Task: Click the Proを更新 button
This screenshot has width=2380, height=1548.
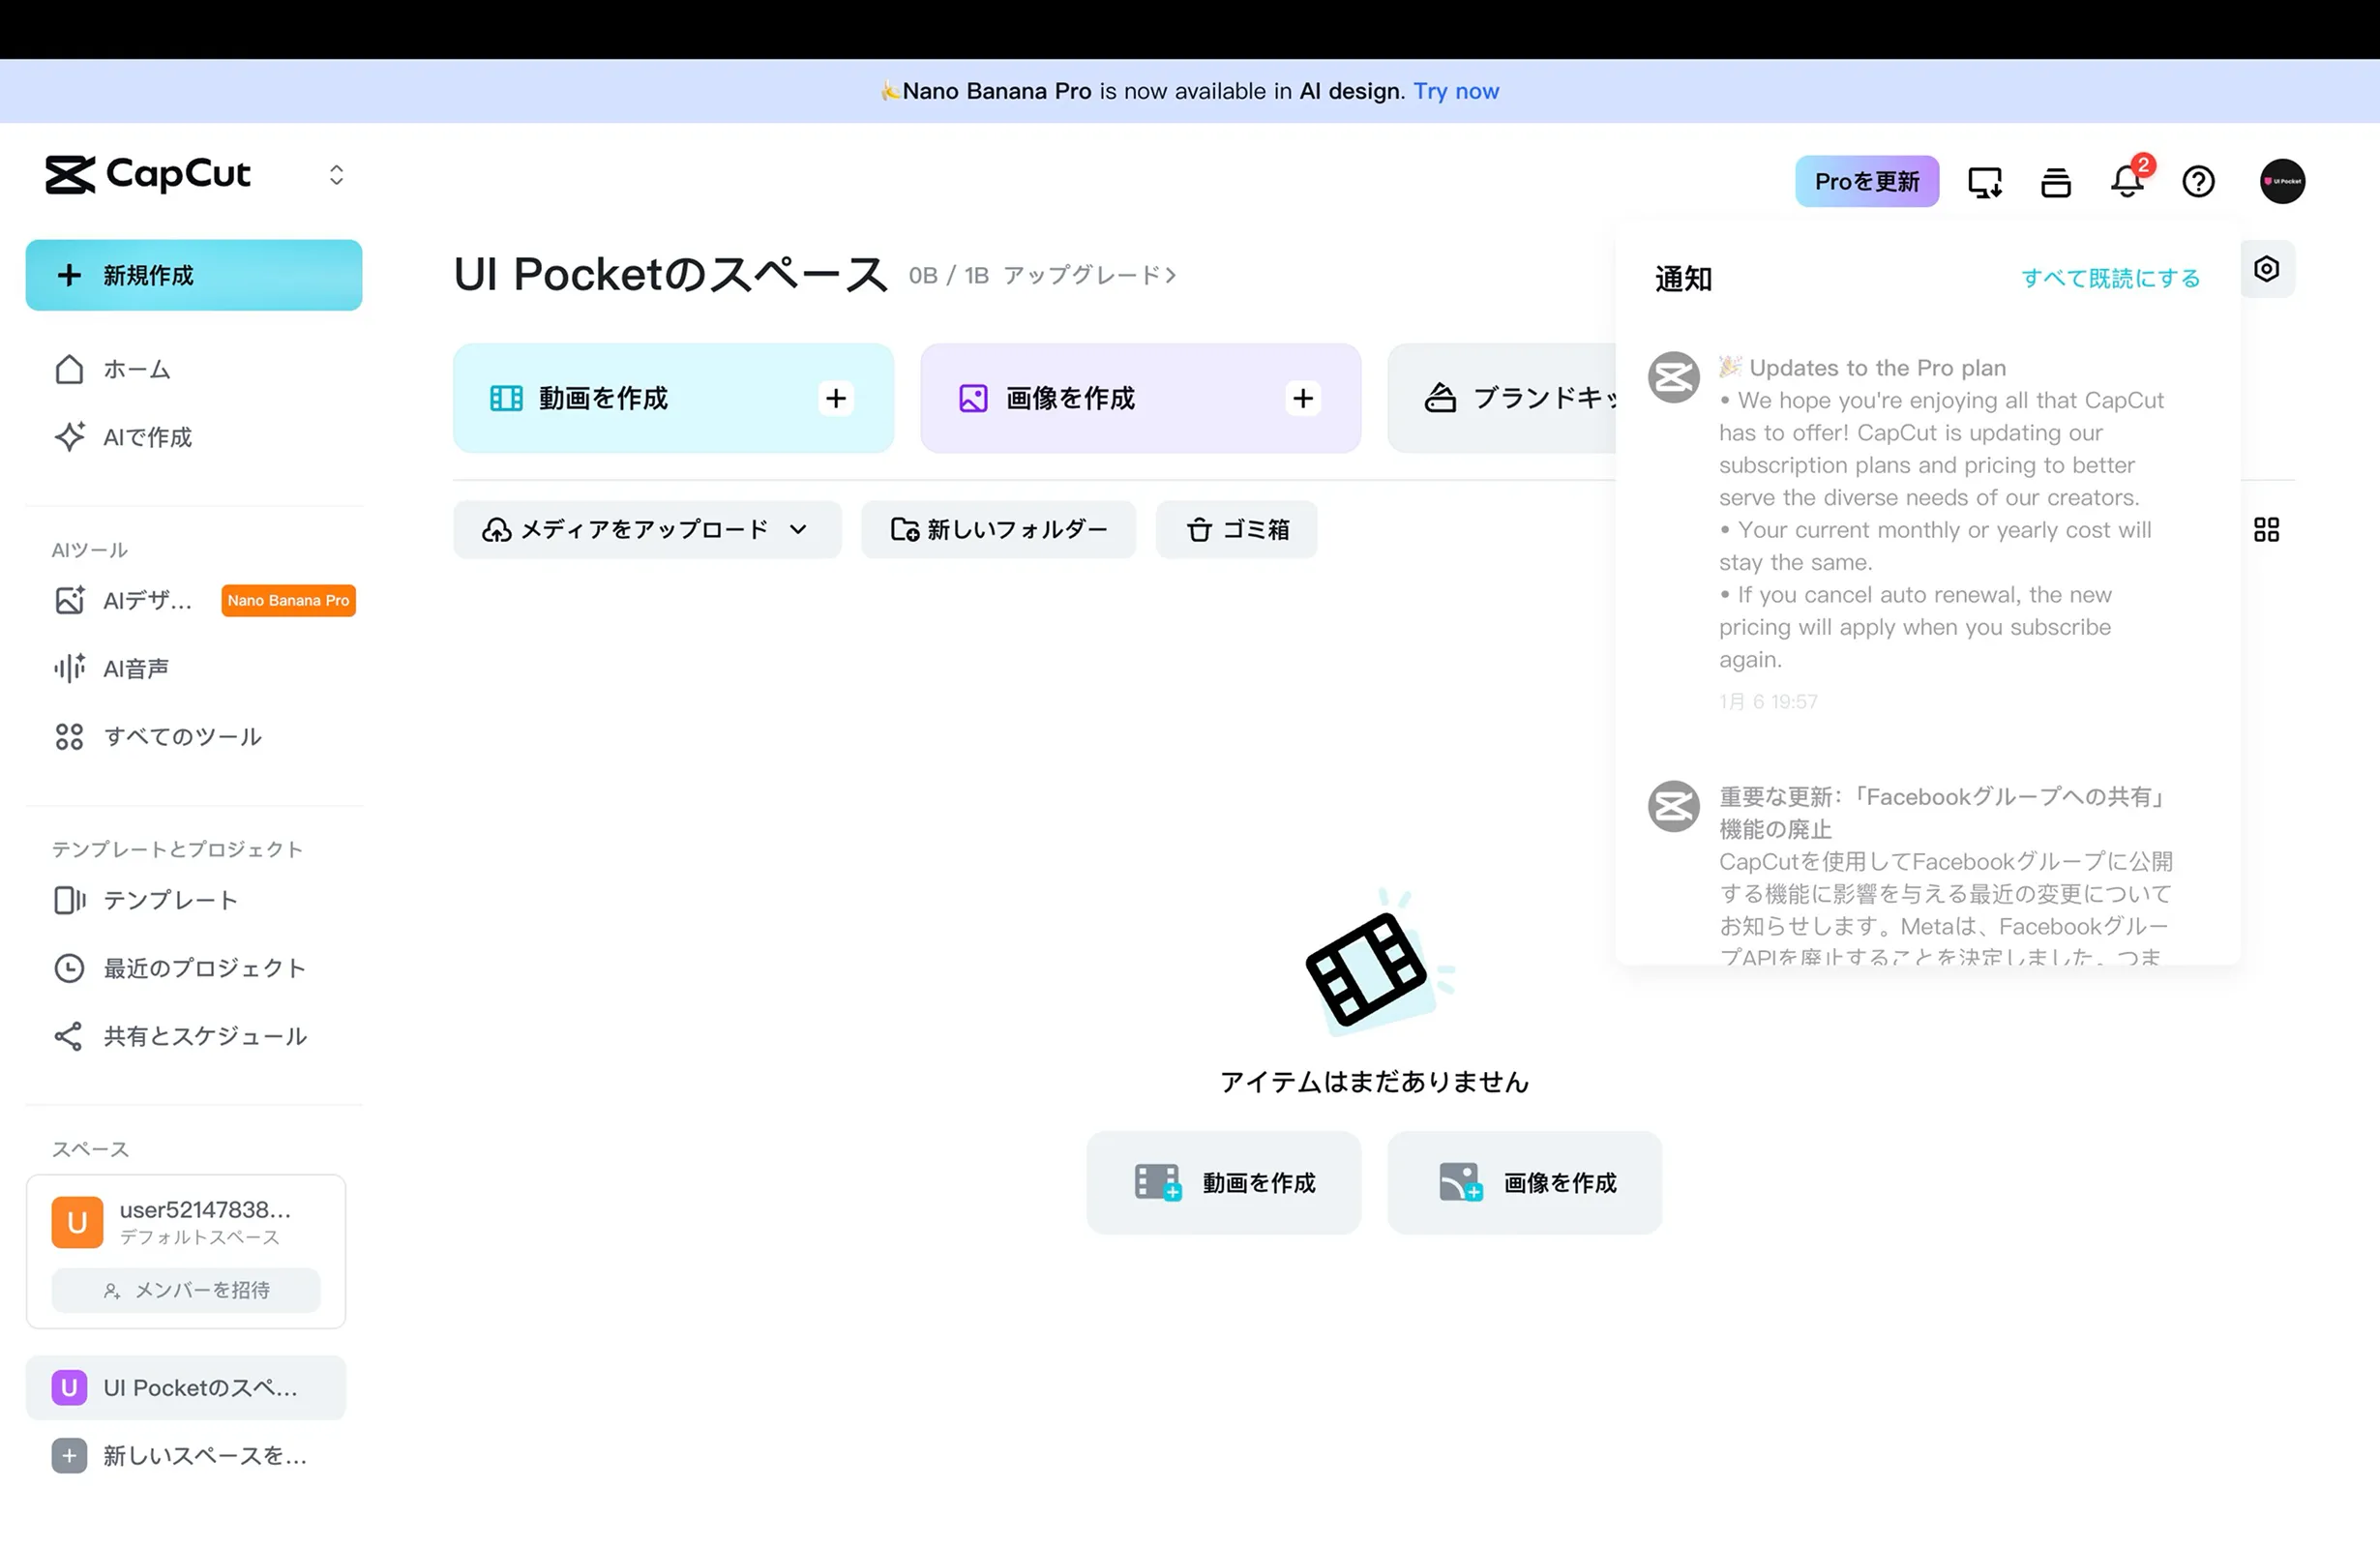Action: 1866,181
